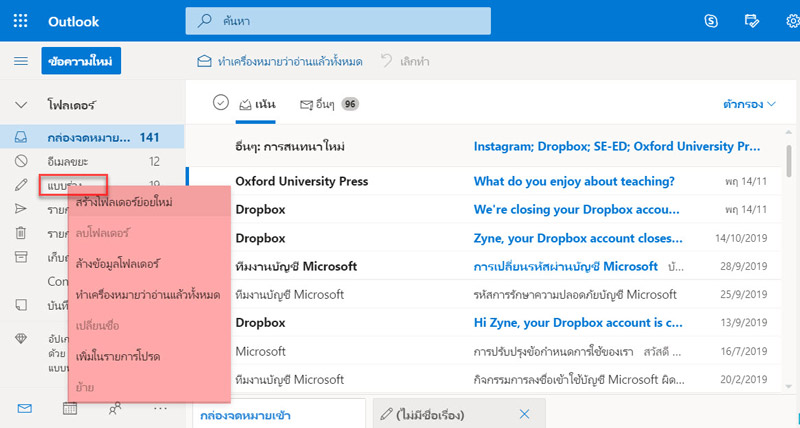The height and width of the screenshot is (428, 800).
Task: Click ทำเครื่องหมายว่าอ่านแล้วทั้งหมด in the toolbar
Action: tap(280, 61)
